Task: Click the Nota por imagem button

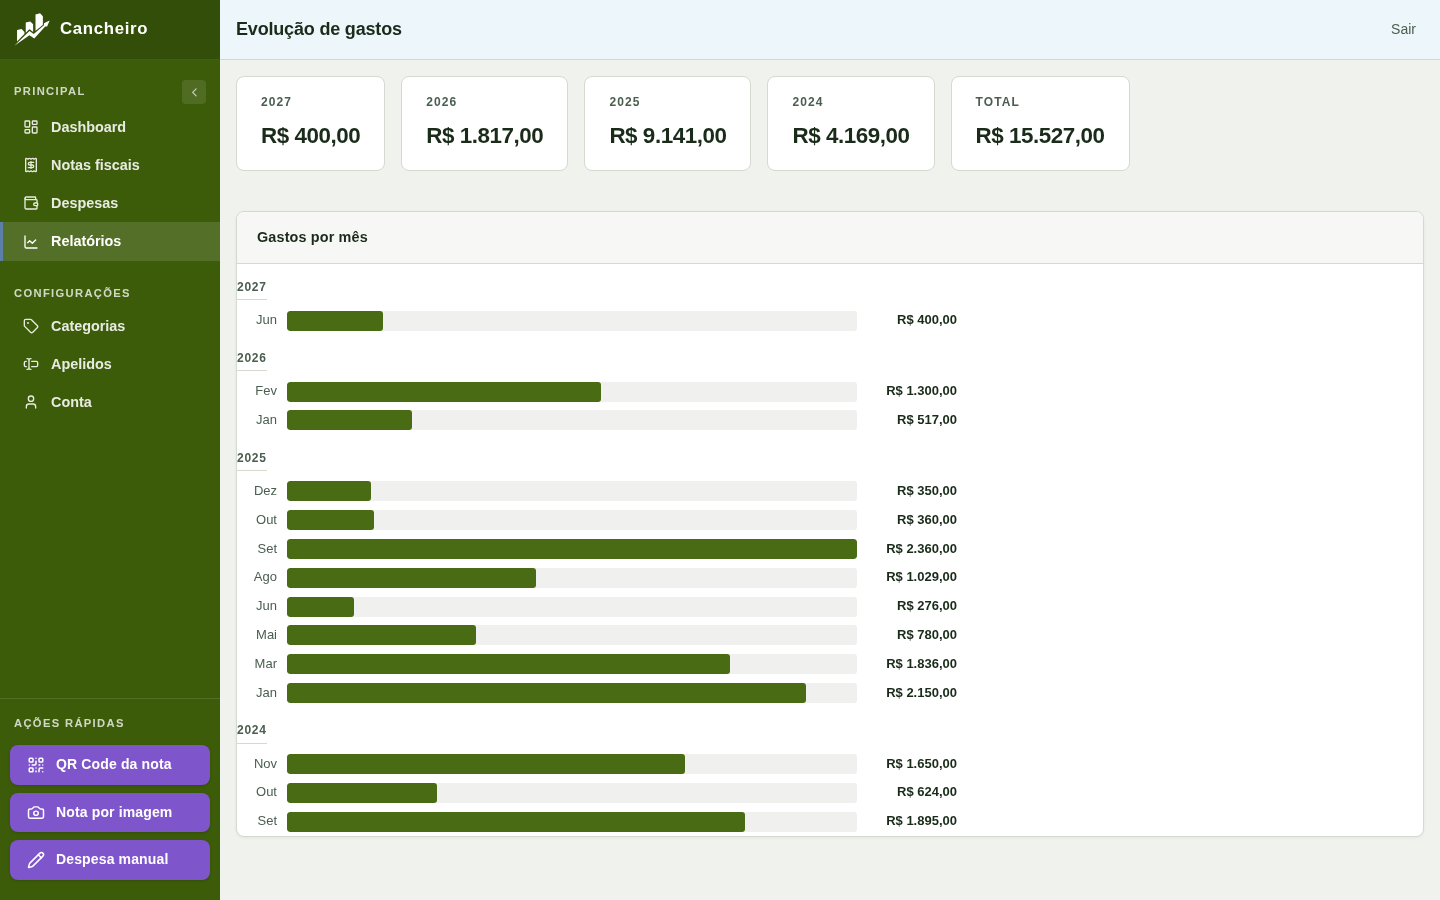Action: [x=110, y=812]
